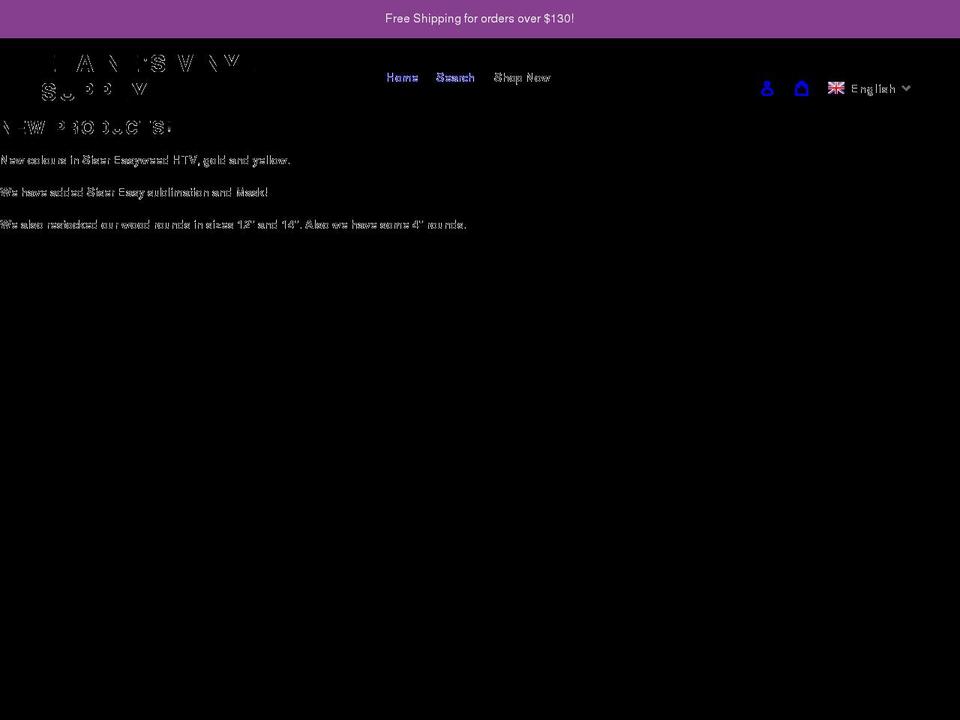Click the word "Mask!" in second paragraph

pos(252,192)
